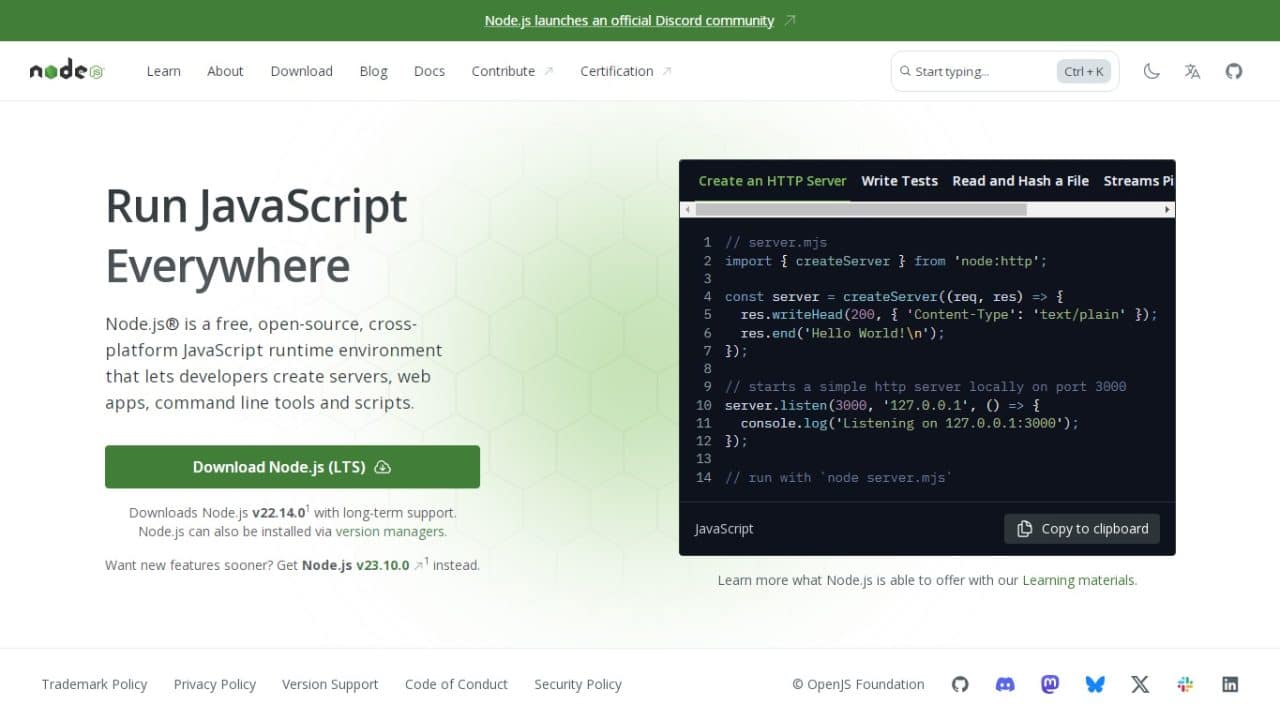Image resolution: width=1280 pixels, height=720 pixels.
Task: Open the Discord icon in the footer
Action: (x=1005, y=684)
